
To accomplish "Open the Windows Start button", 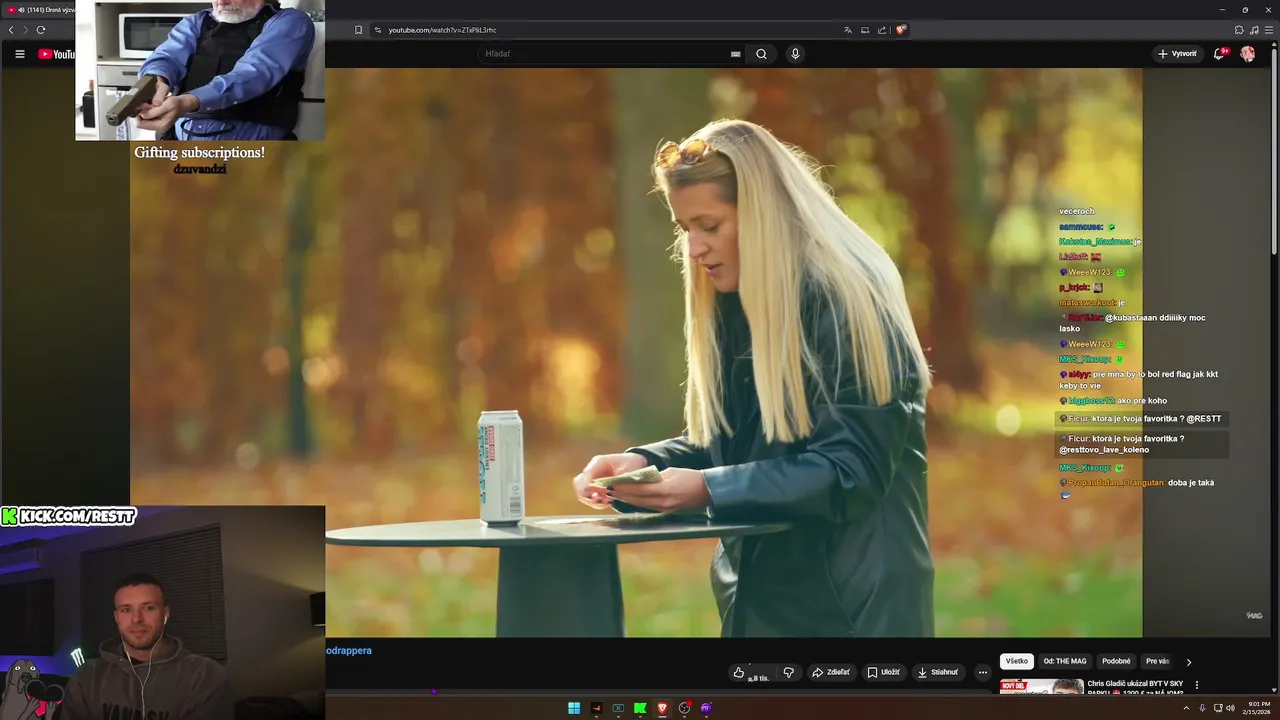I will coord(574,708).
